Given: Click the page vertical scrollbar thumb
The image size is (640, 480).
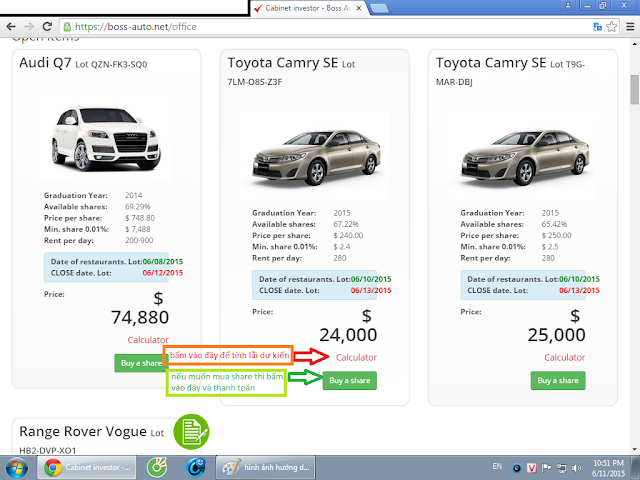Looking at the screenshot, I should (635, 89).
